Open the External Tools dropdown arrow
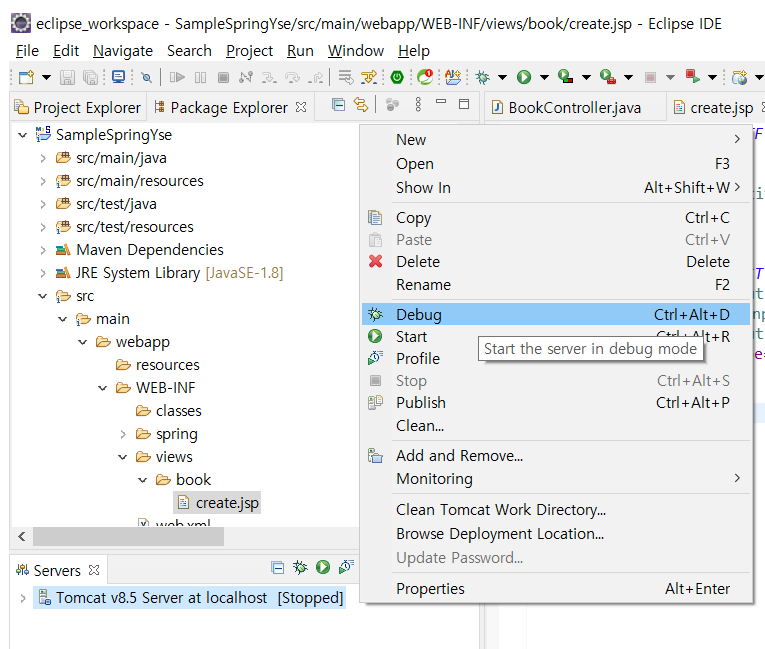The height and width of the screenshot is (649, 765). coord(629,77)
